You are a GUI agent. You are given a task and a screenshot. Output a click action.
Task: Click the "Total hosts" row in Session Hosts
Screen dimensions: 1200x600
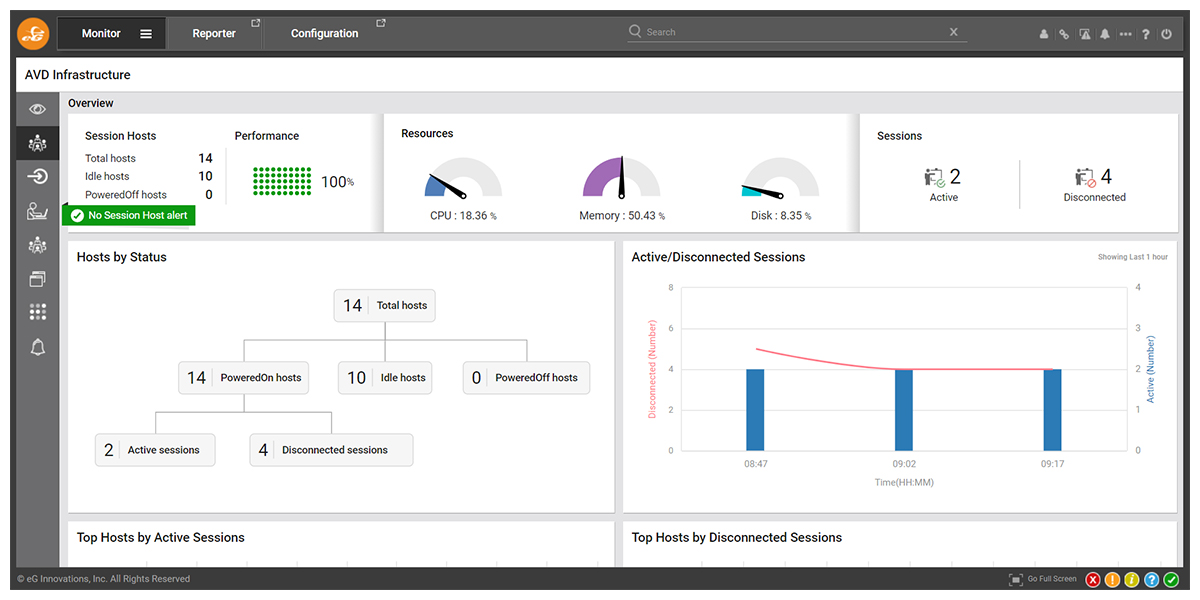149,158
